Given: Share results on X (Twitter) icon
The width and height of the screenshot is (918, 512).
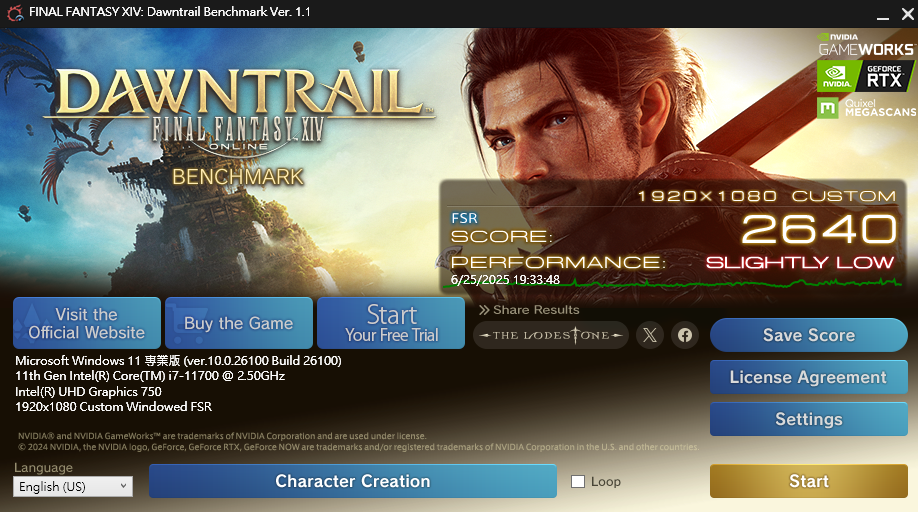Looking at the screenshot, I should [650, 335].
